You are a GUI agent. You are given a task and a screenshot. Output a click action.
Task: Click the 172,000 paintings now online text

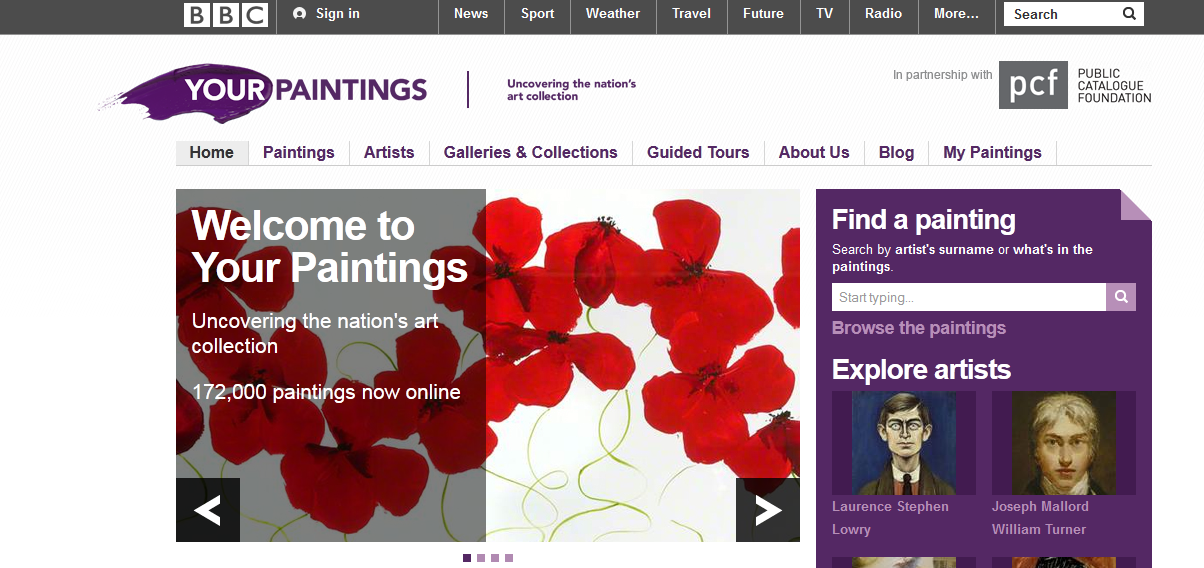326,392
